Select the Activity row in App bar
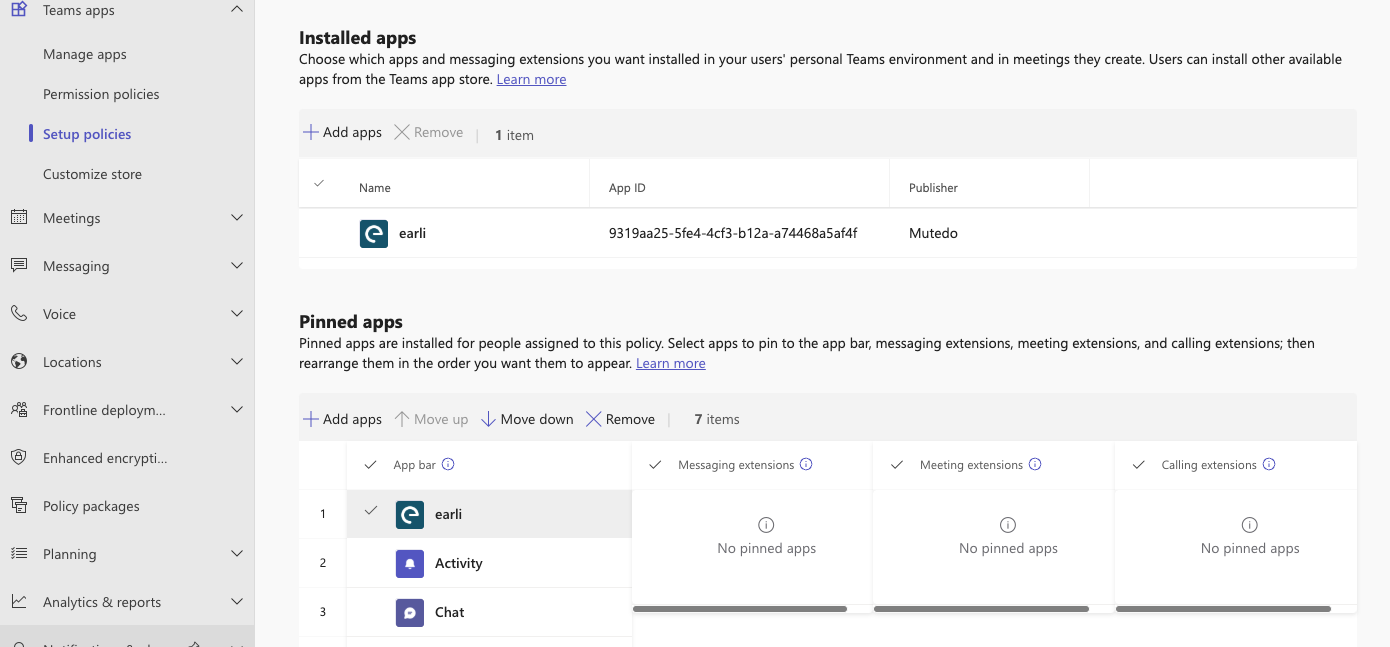Image resolution: width=1390 pixels, height=647 pixels. point(489,563)
